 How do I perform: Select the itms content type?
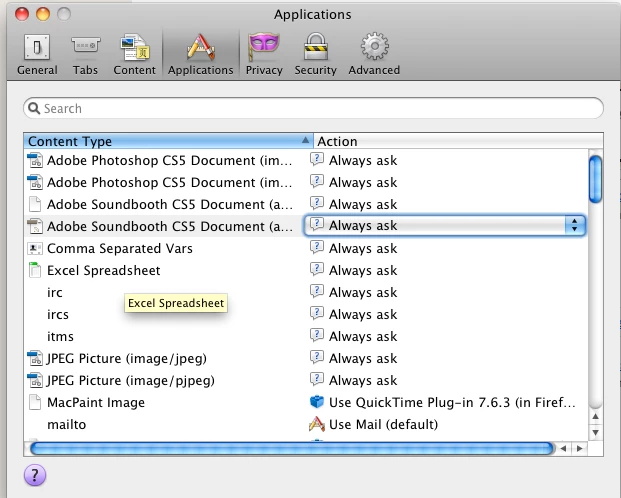pos(60,336)
